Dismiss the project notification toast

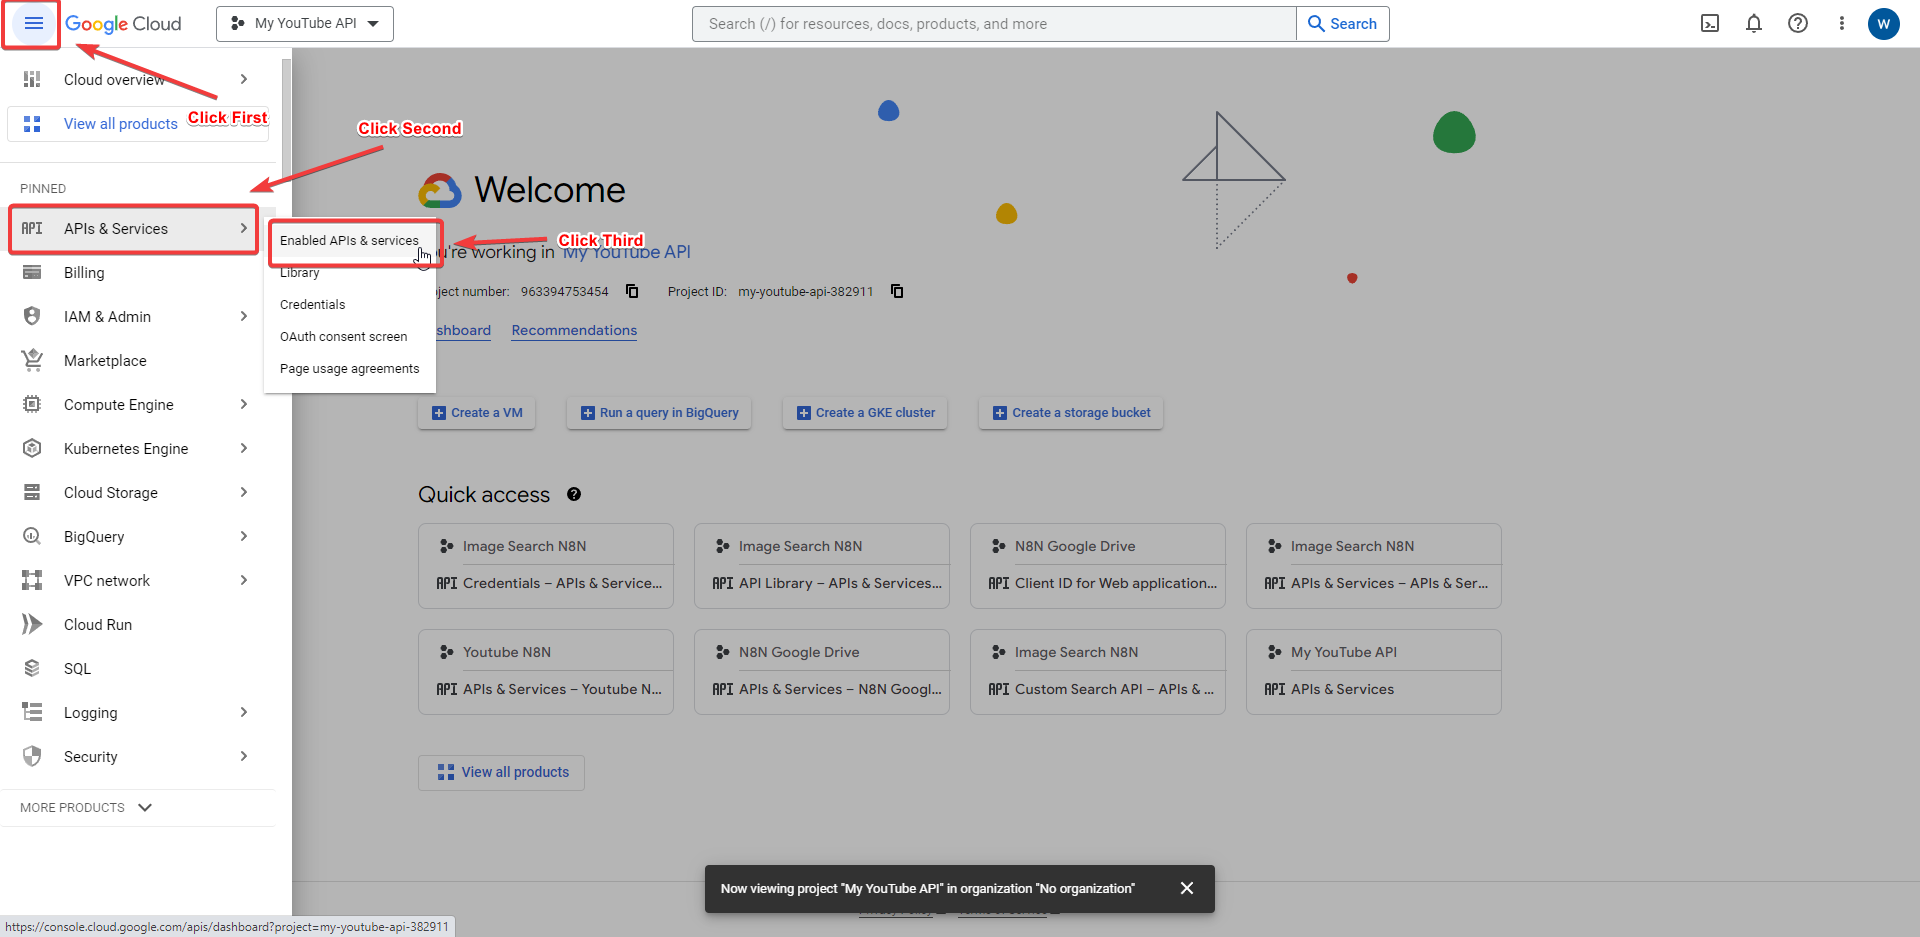coord(1187,888)
